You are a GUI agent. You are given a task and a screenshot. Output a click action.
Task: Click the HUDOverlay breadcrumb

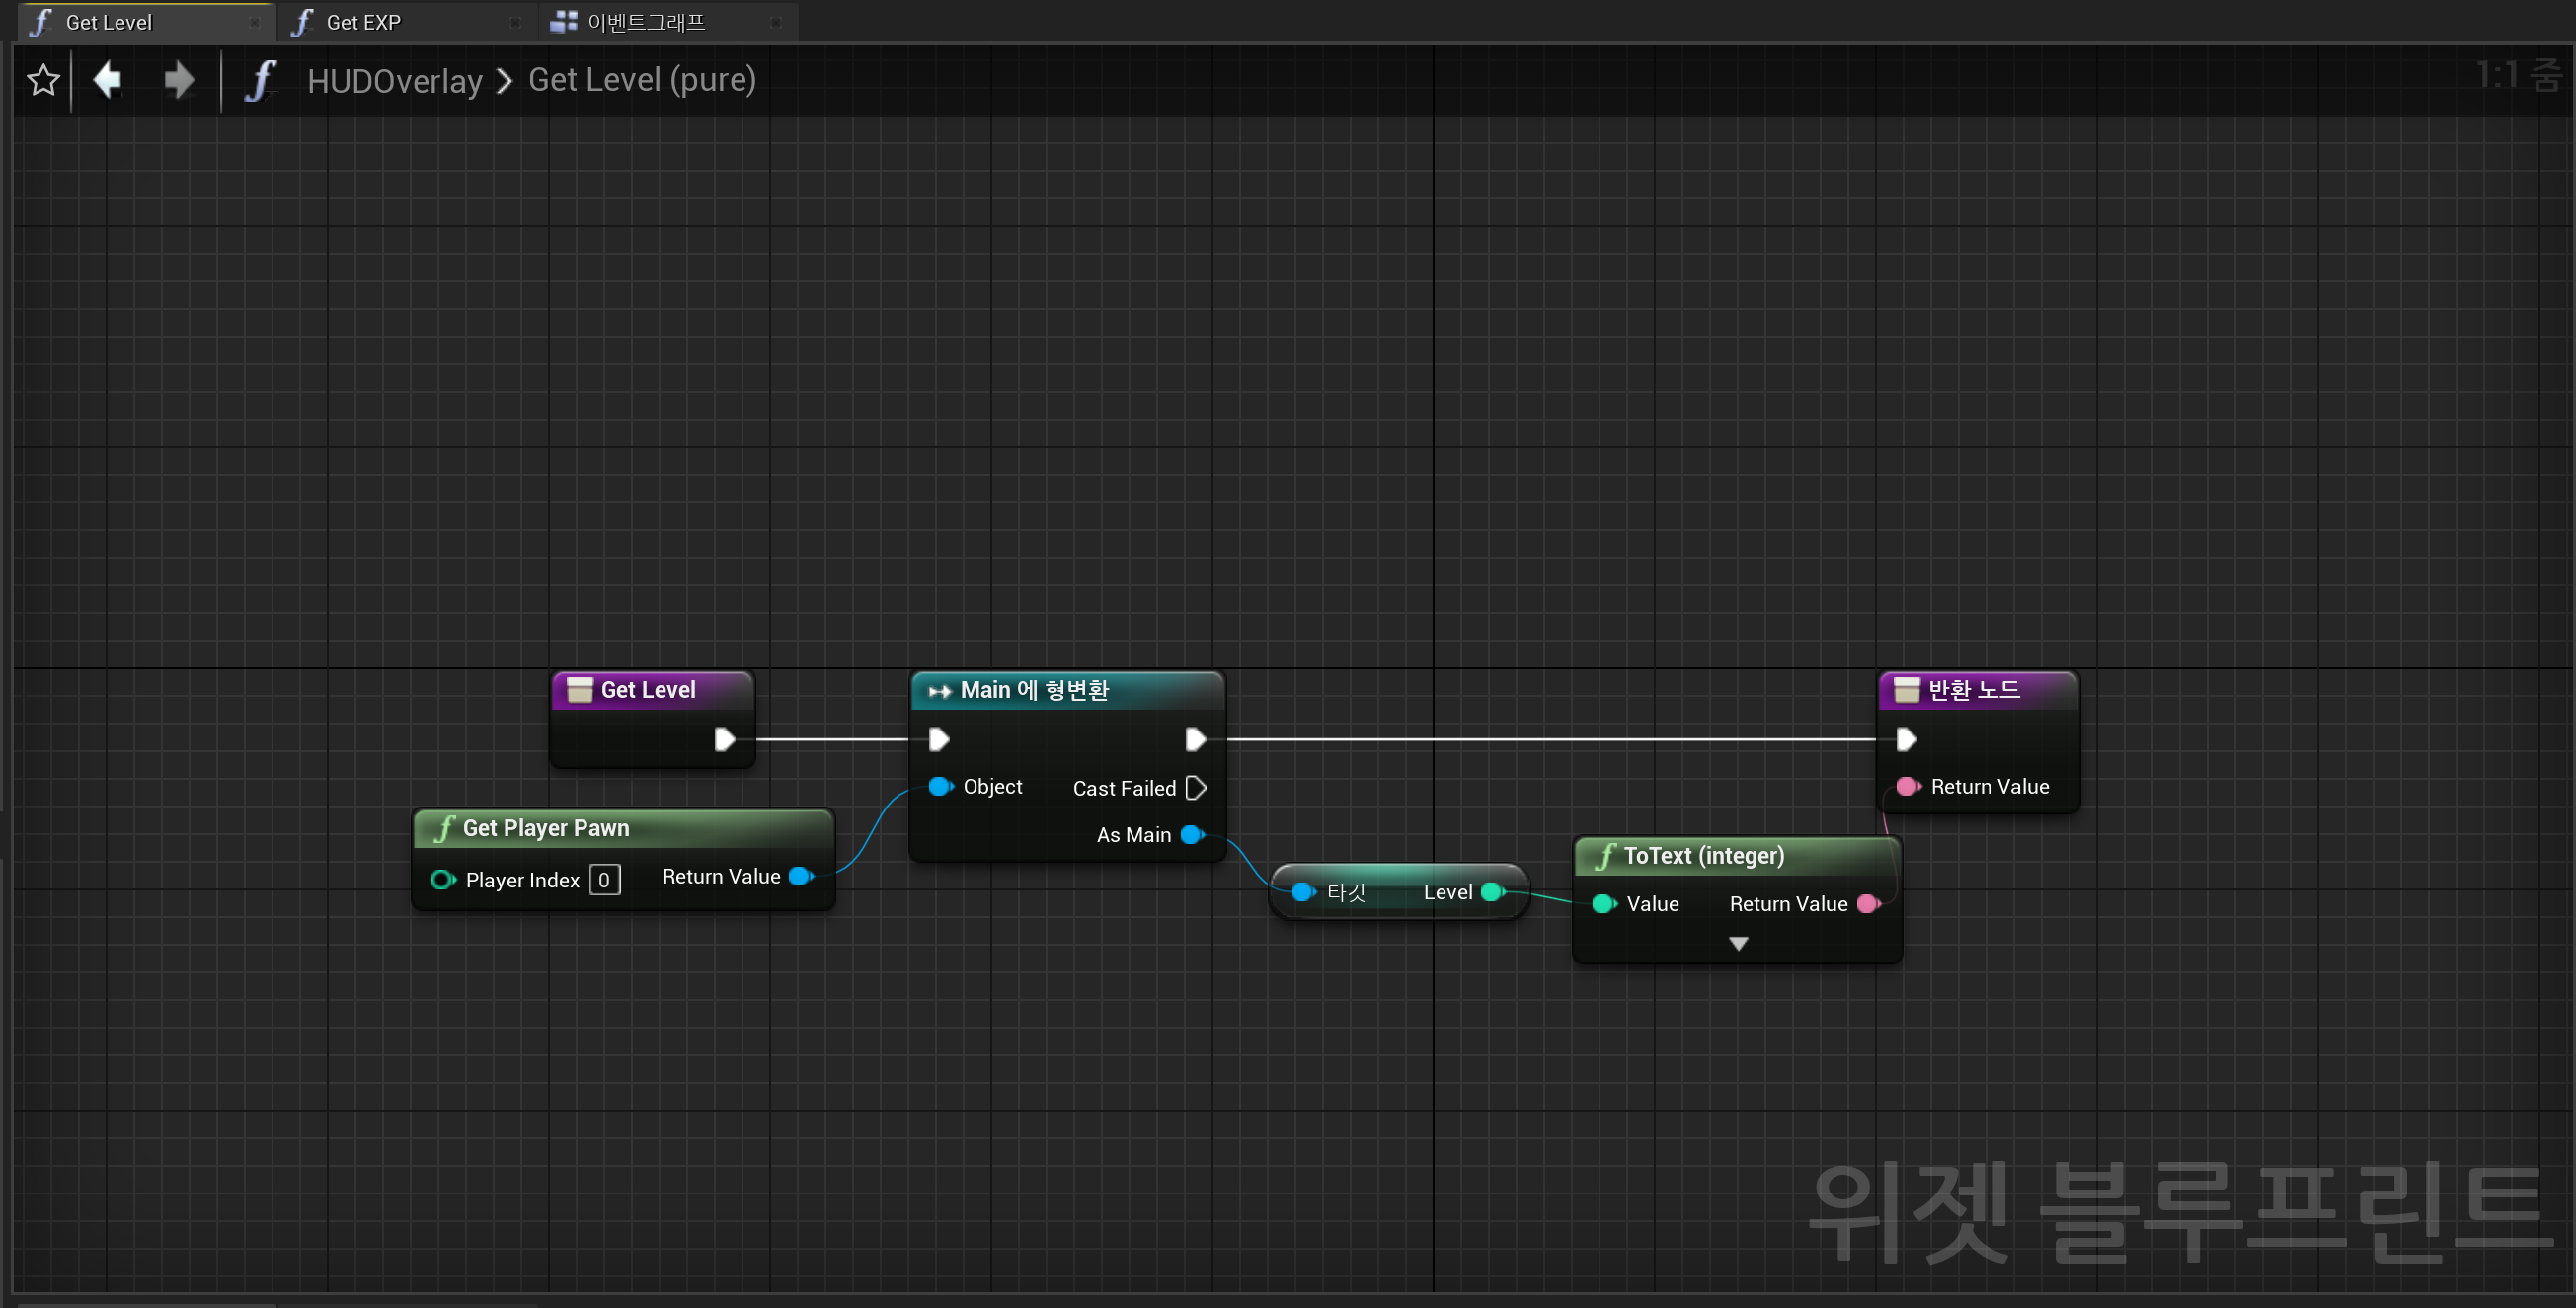395,80
